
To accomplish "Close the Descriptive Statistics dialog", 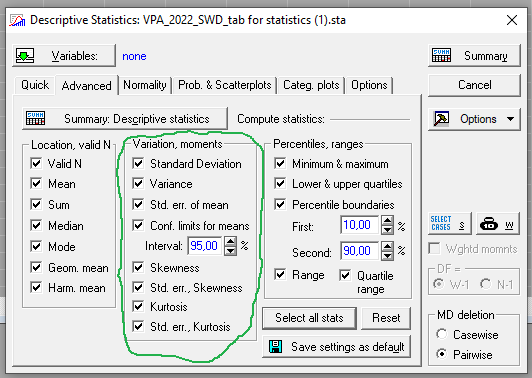I will (512, 20).
